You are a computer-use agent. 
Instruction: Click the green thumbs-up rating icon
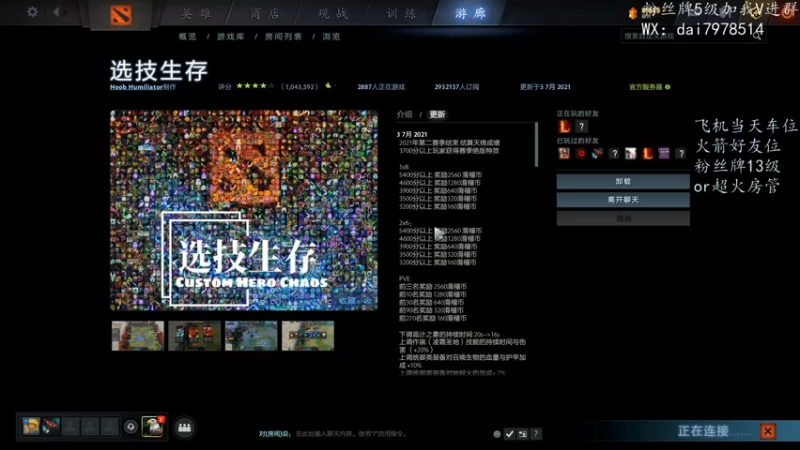[x=329, y=86]
